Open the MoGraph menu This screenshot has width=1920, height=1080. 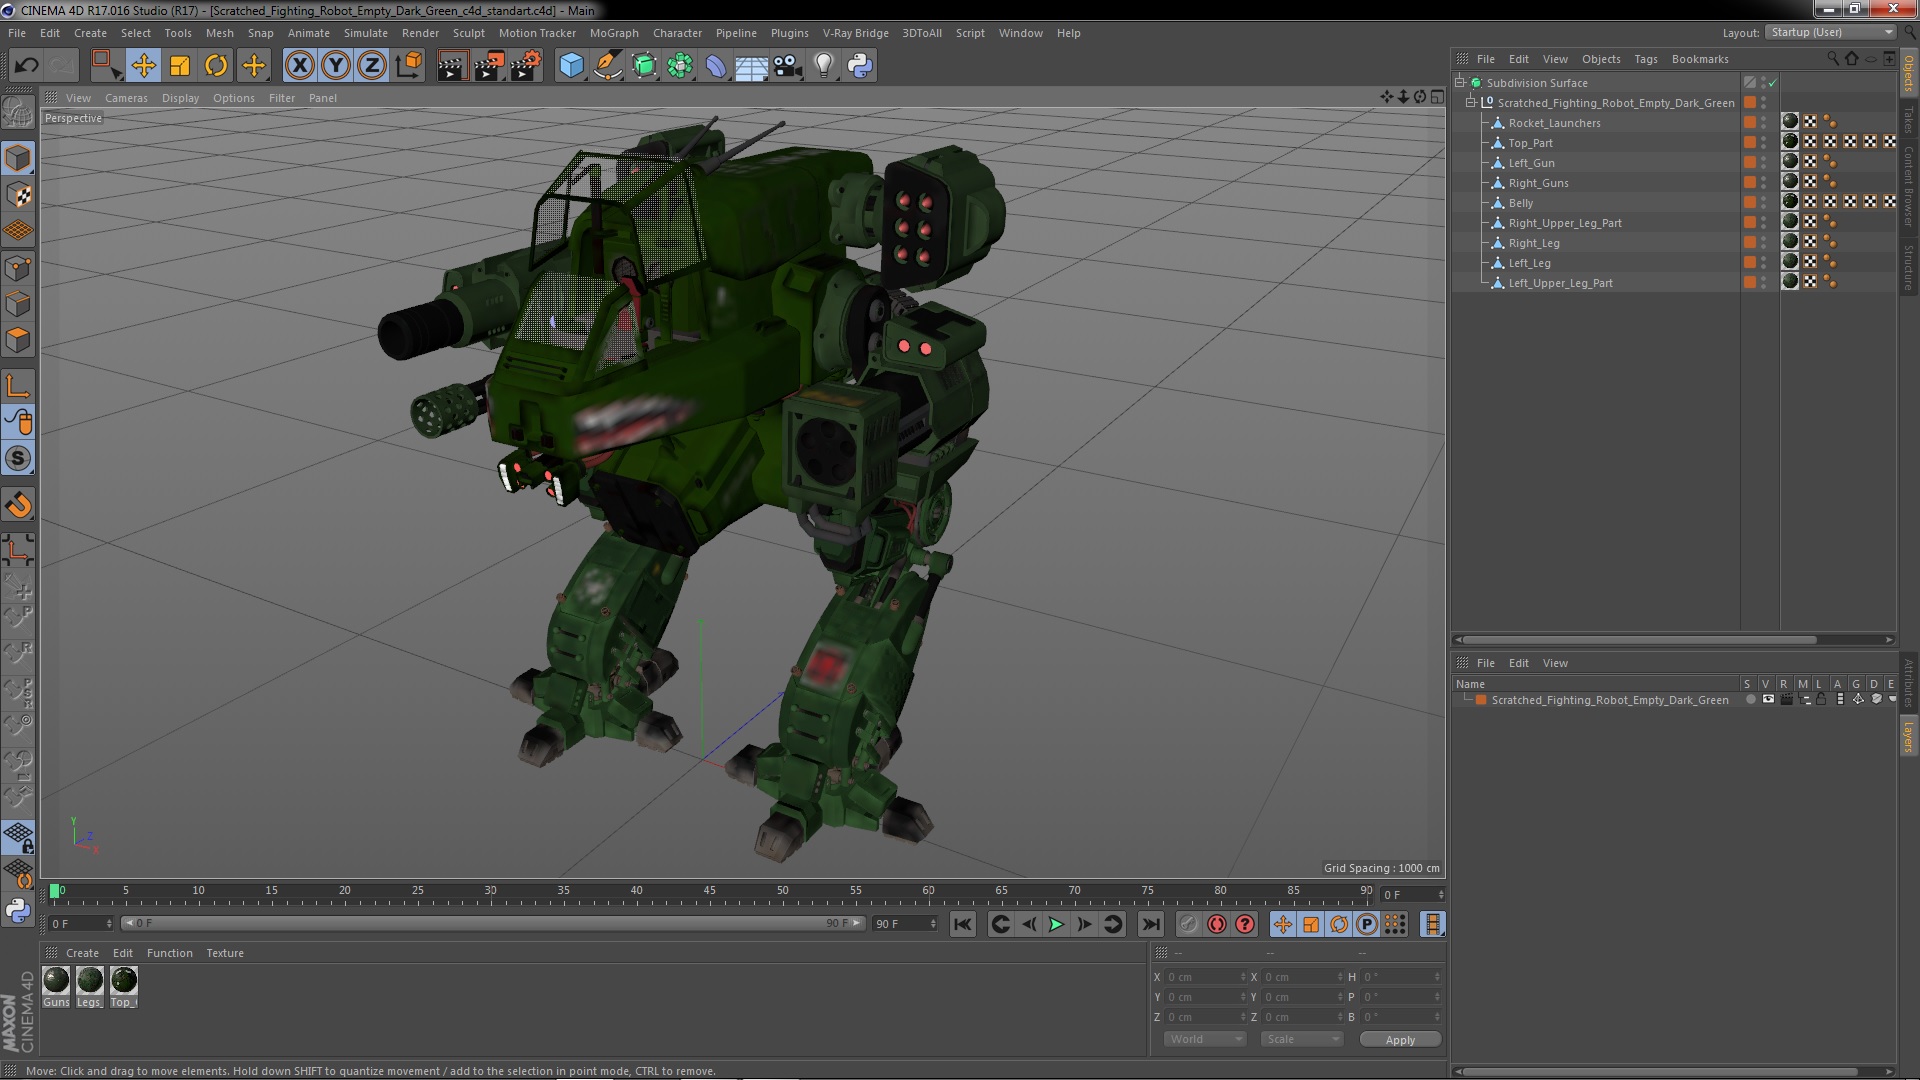pos(614,33)
